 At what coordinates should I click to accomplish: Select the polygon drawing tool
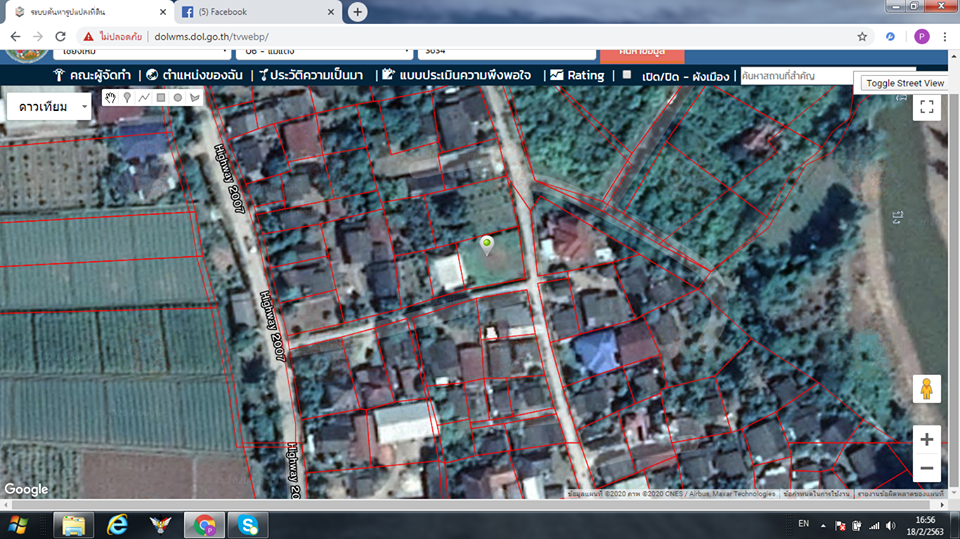pyautogui.click(x=195, y=97)
